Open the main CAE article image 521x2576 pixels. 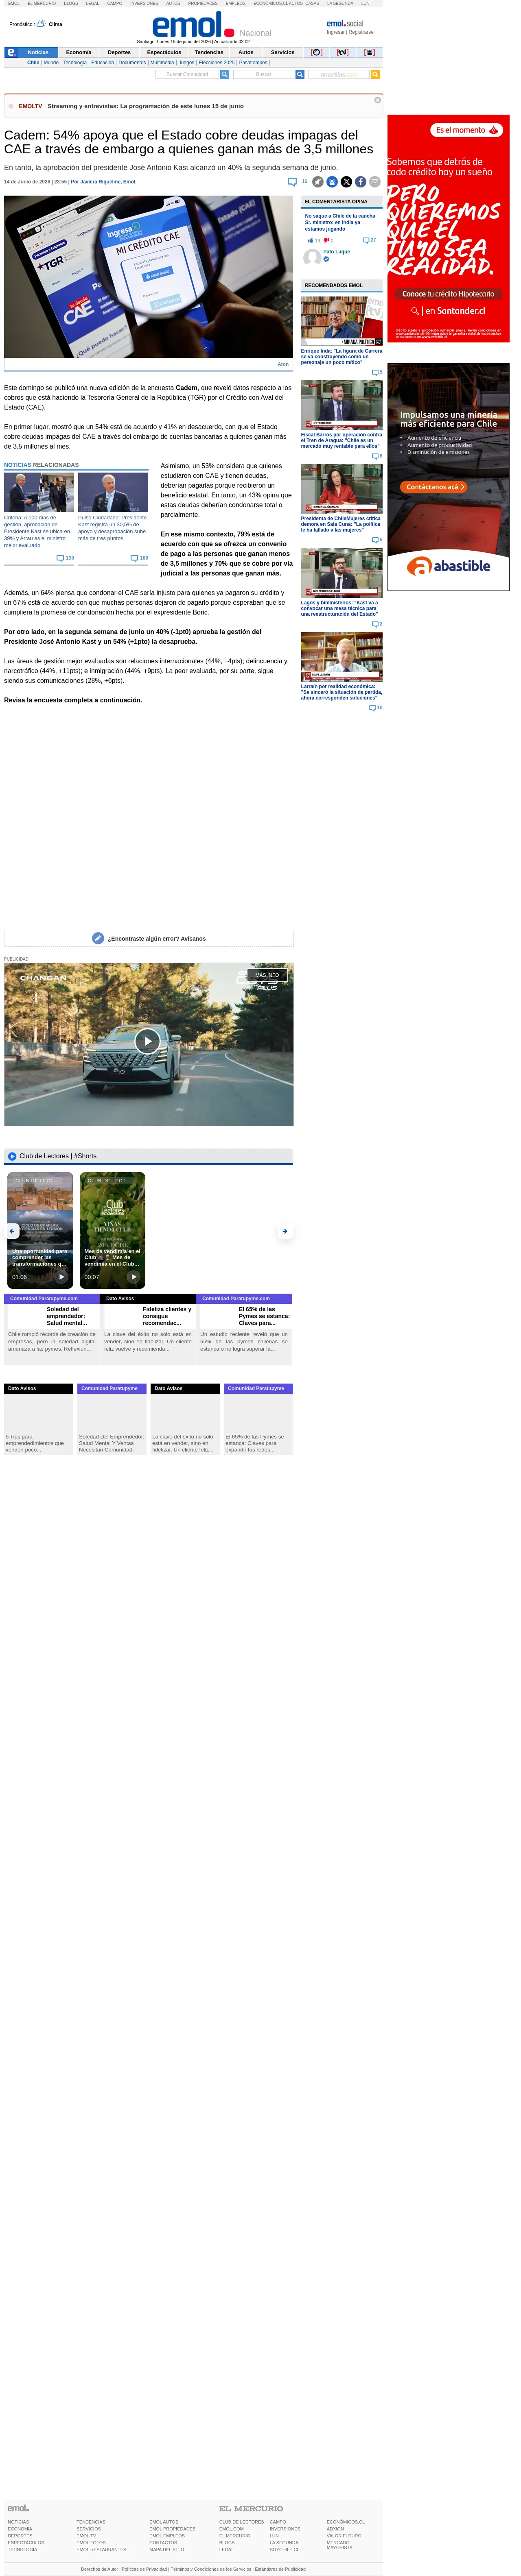[x=148, y=277]
